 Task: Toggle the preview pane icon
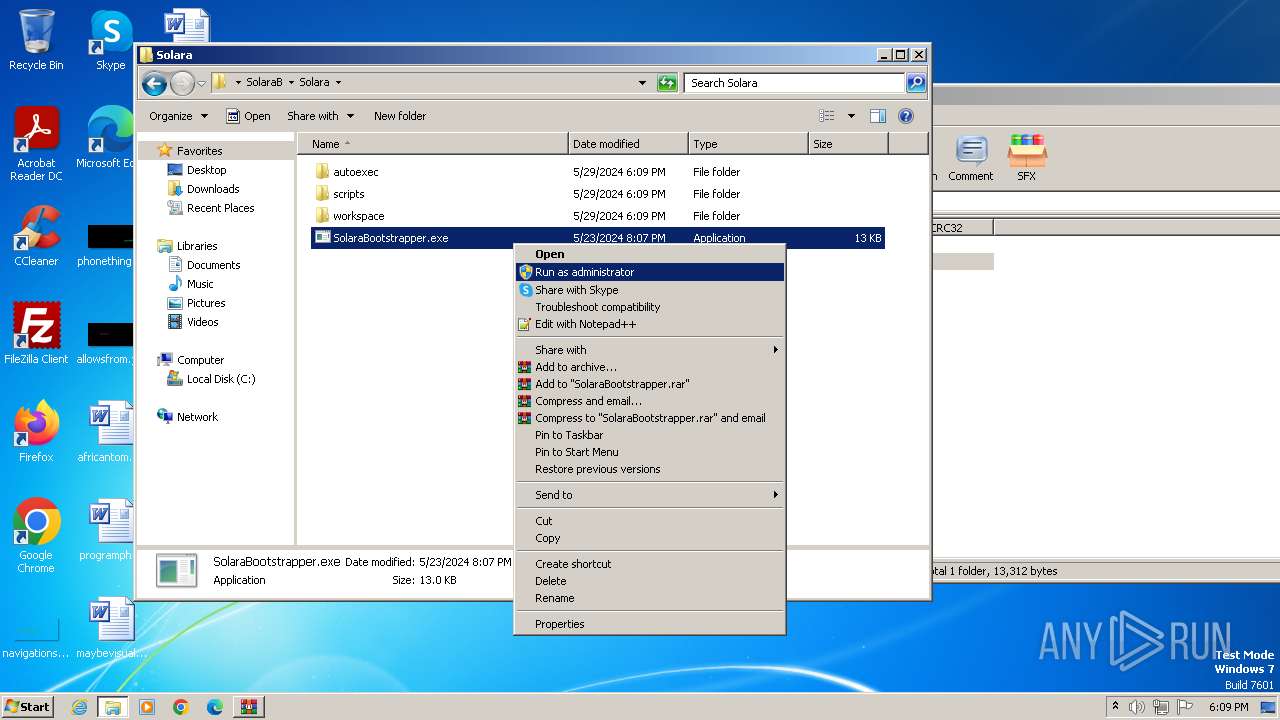(877, 116)
